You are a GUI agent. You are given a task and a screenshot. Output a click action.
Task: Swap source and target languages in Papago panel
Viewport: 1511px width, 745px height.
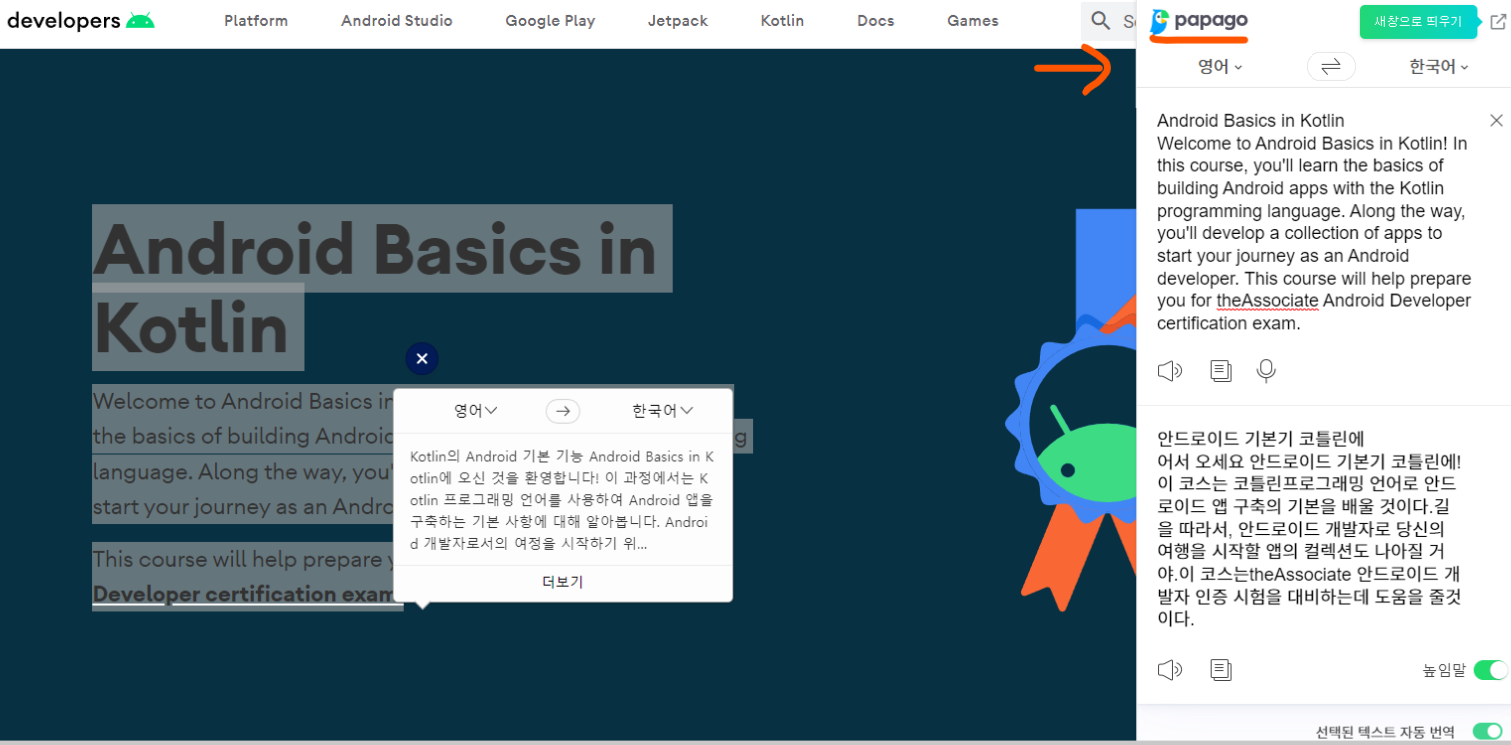pyautogui.click(x=1331, y=66)
